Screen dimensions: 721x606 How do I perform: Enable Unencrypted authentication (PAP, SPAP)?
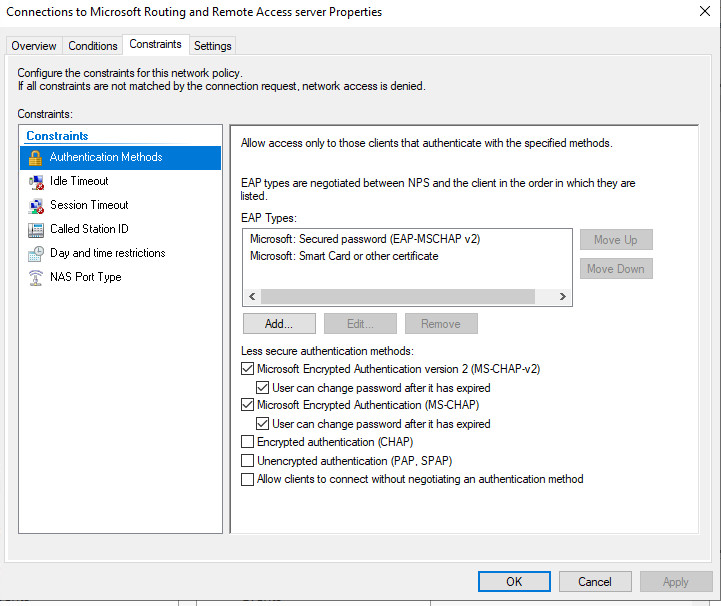pyautogui.click(x=248, y=461)
